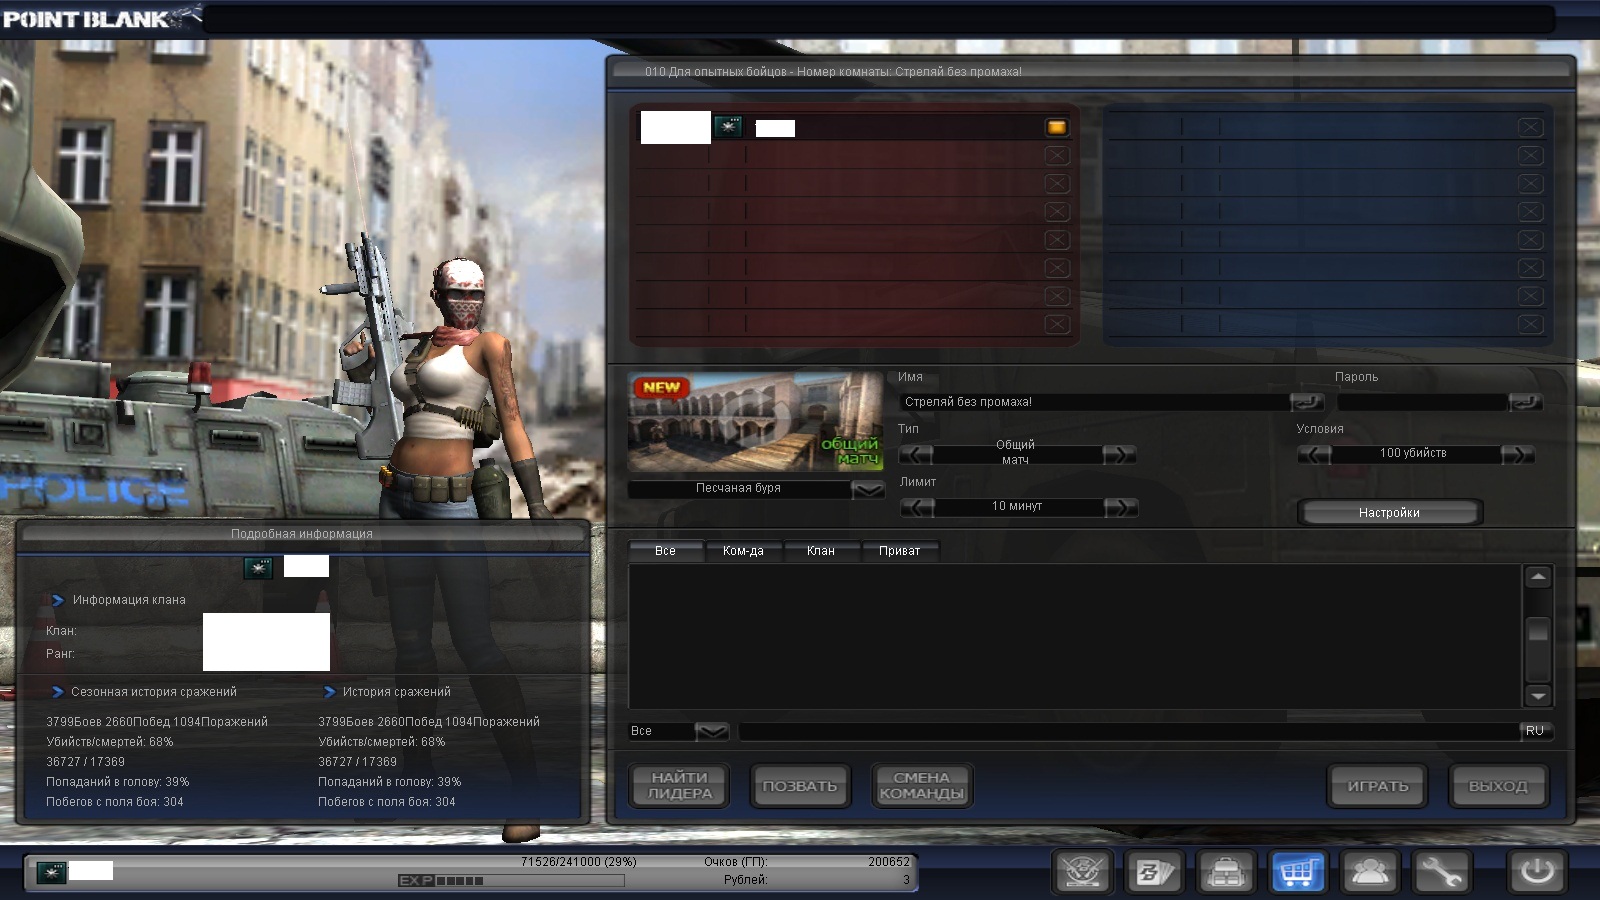
Task: Expand the Песчаная буря map dropdown
Action: coord(868,489)
